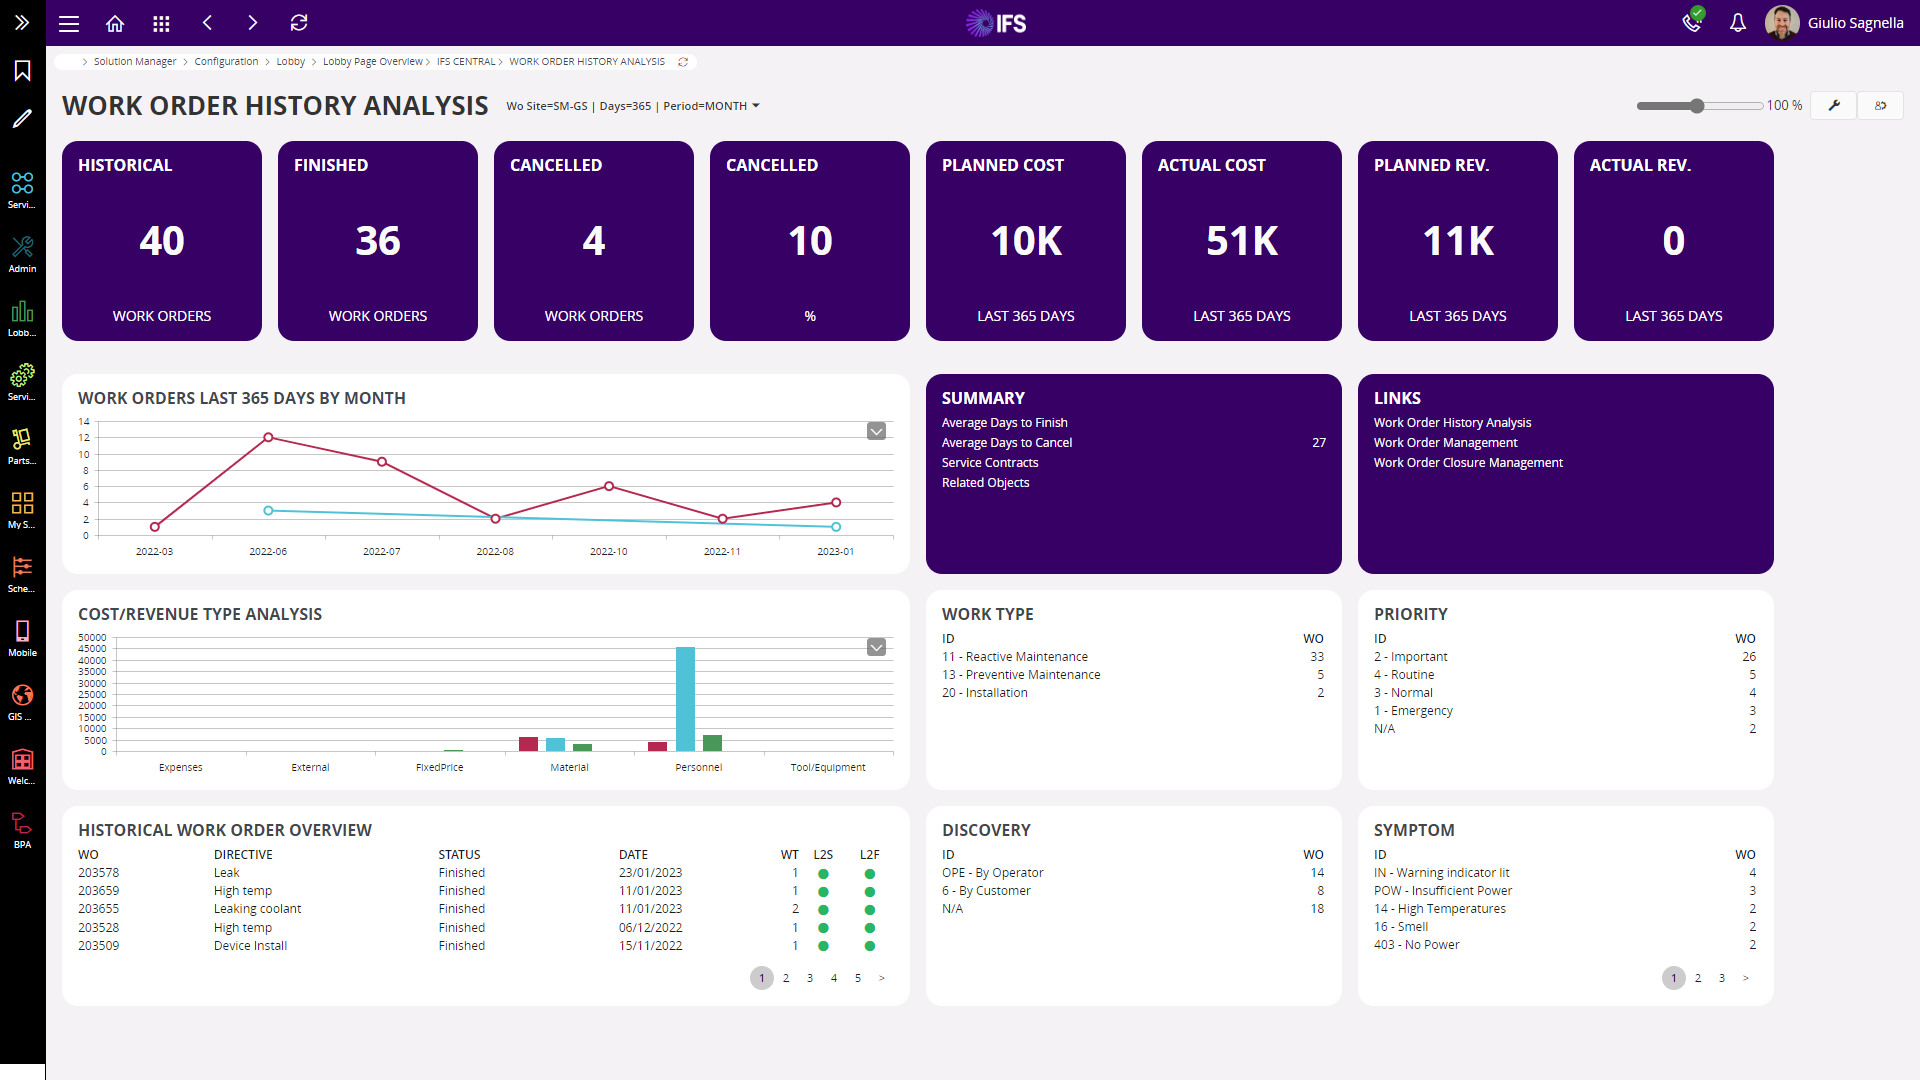The height and width of the screenshot is (1080, 1920).
Task: Go to Lobby Page Overview breadcrumb
Action: pos(372,62)
